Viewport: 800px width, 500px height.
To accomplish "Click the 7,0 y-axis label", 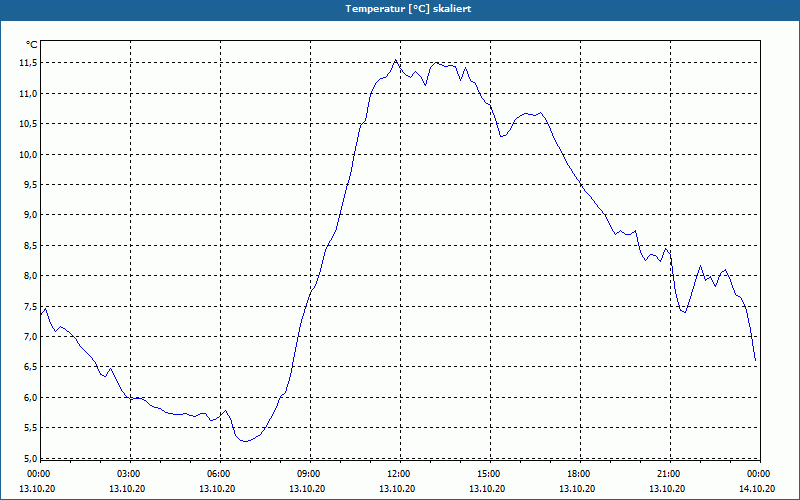I will click(x=30, y=336).
